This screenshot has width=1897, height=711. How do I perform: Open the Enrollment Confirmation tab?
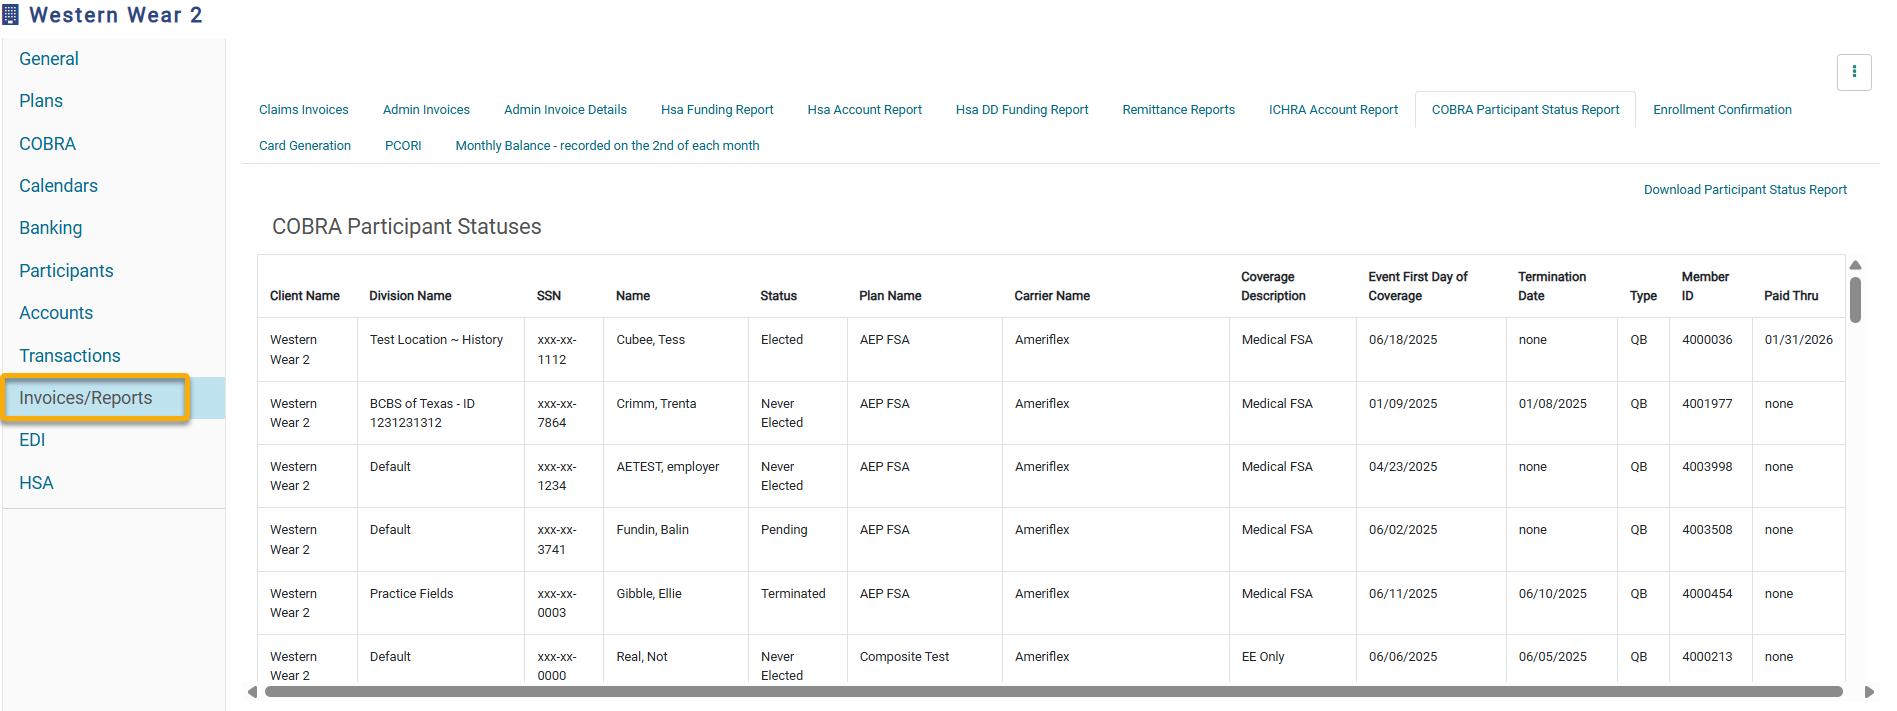point(1721,110)
